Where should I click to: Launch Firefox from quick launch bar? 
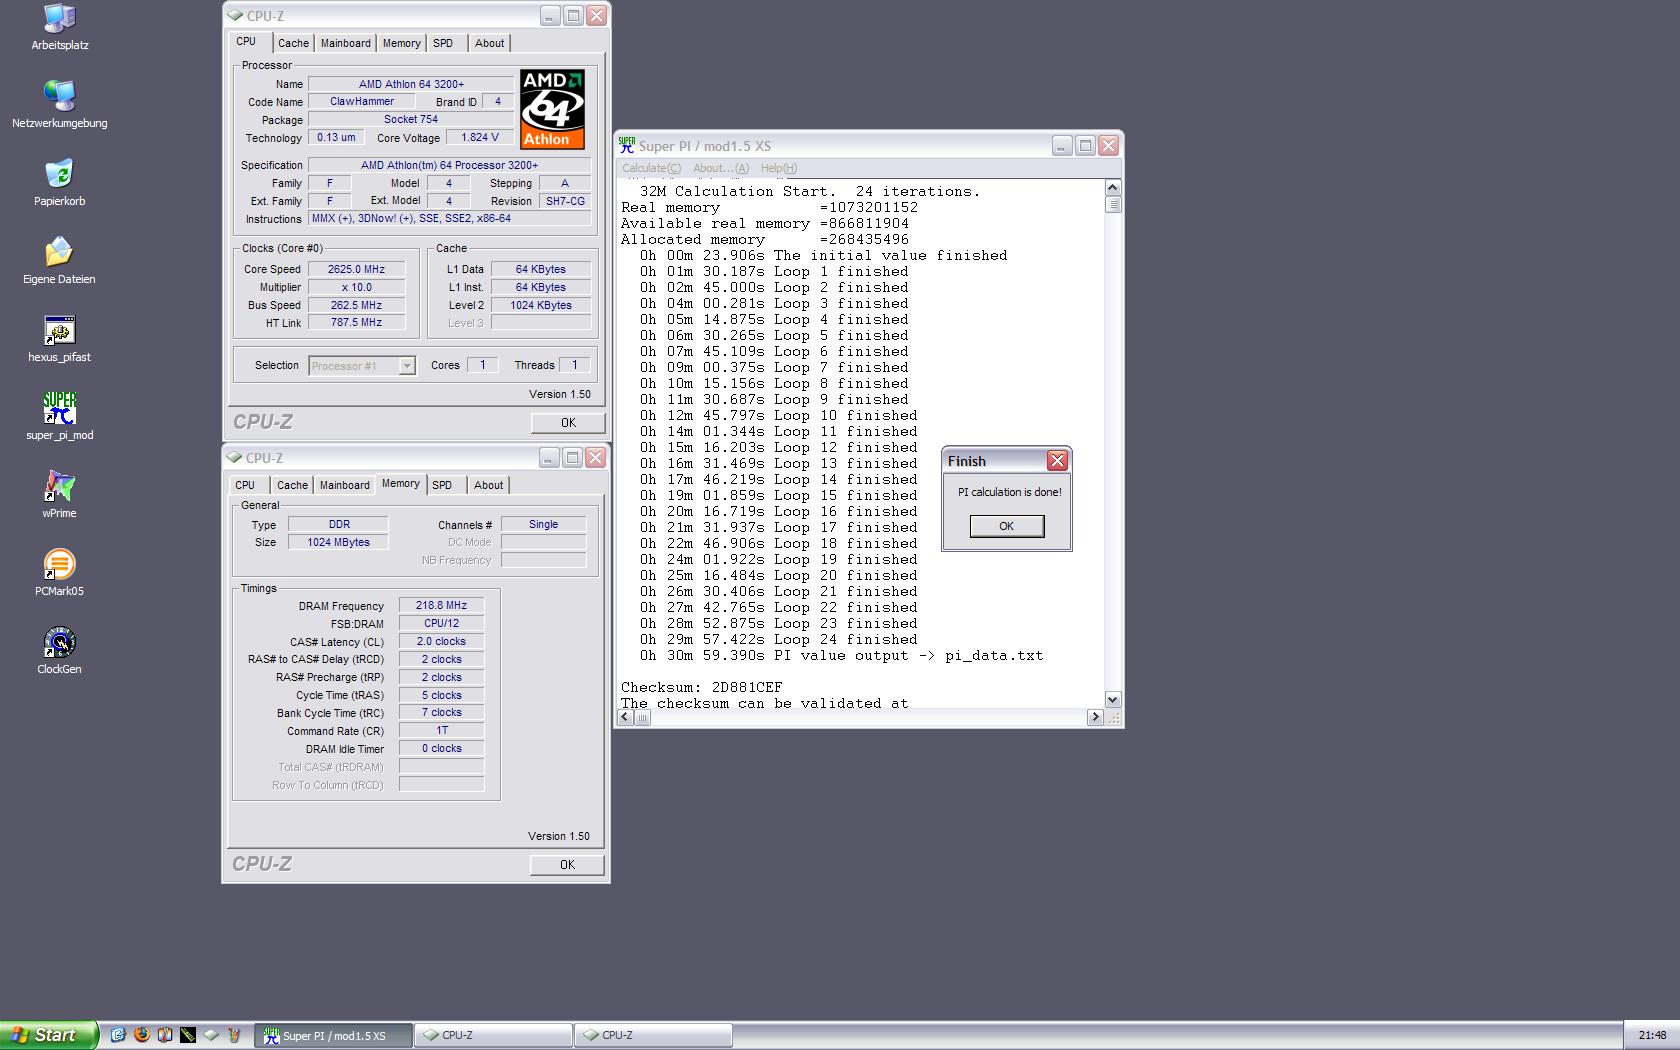click(141, 1035)
